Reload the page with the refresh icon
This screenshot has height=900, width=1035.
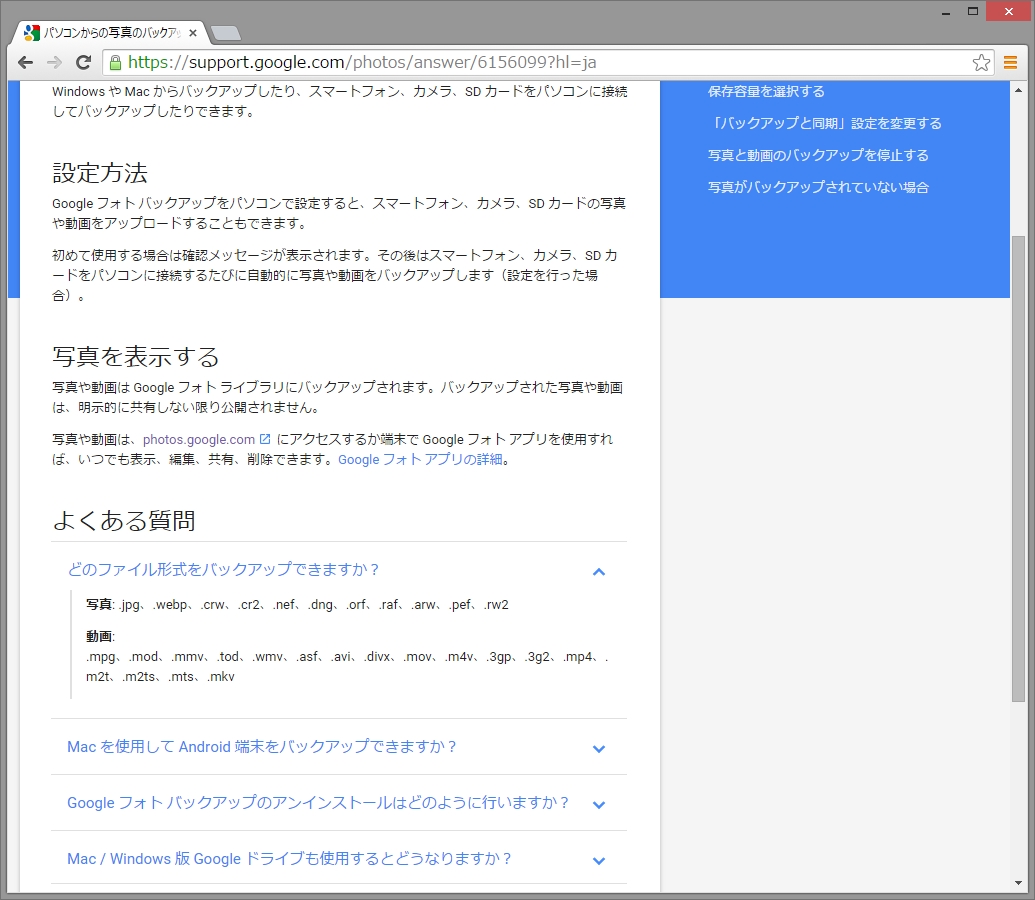tap(83, 63)
